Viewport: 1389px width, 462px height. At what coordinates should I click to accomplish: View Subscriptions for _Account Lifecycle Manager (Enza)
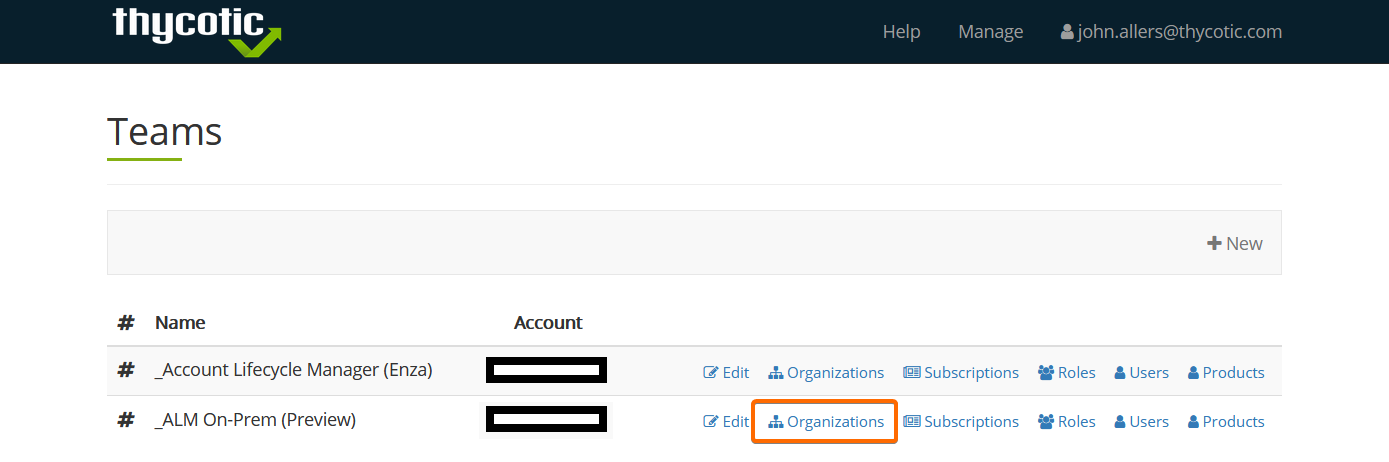[961, 372]
